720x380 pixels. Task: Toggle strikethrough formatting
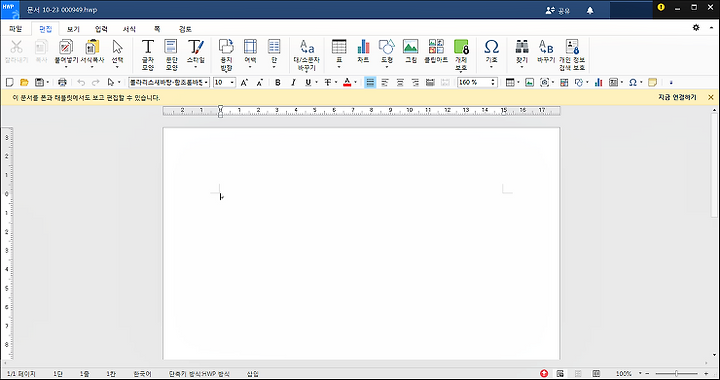(328, 83)
